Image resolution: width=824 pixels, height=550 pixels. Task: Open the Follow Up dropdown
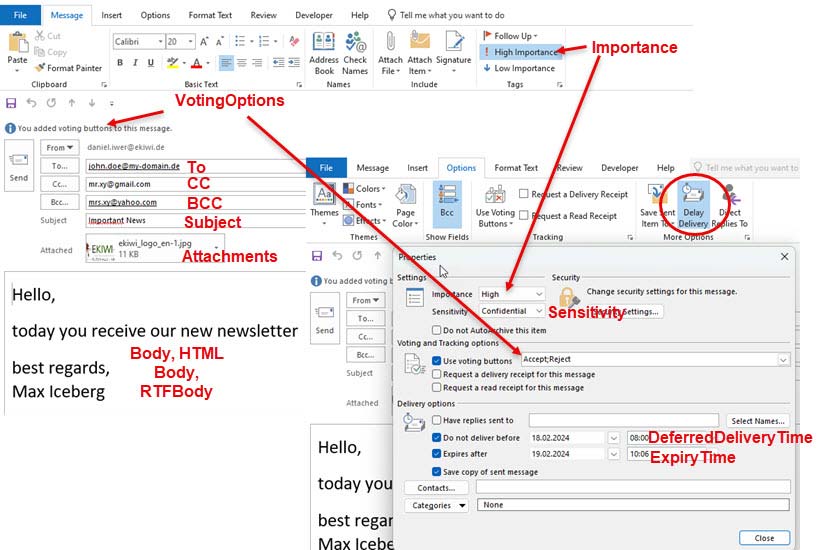tap(510, 36)
